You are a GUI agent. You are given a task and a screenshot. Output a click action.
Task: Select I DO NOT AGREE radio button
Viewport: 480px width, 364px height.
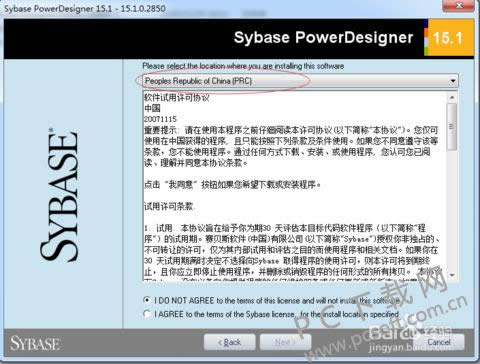[x=146, y=300]
